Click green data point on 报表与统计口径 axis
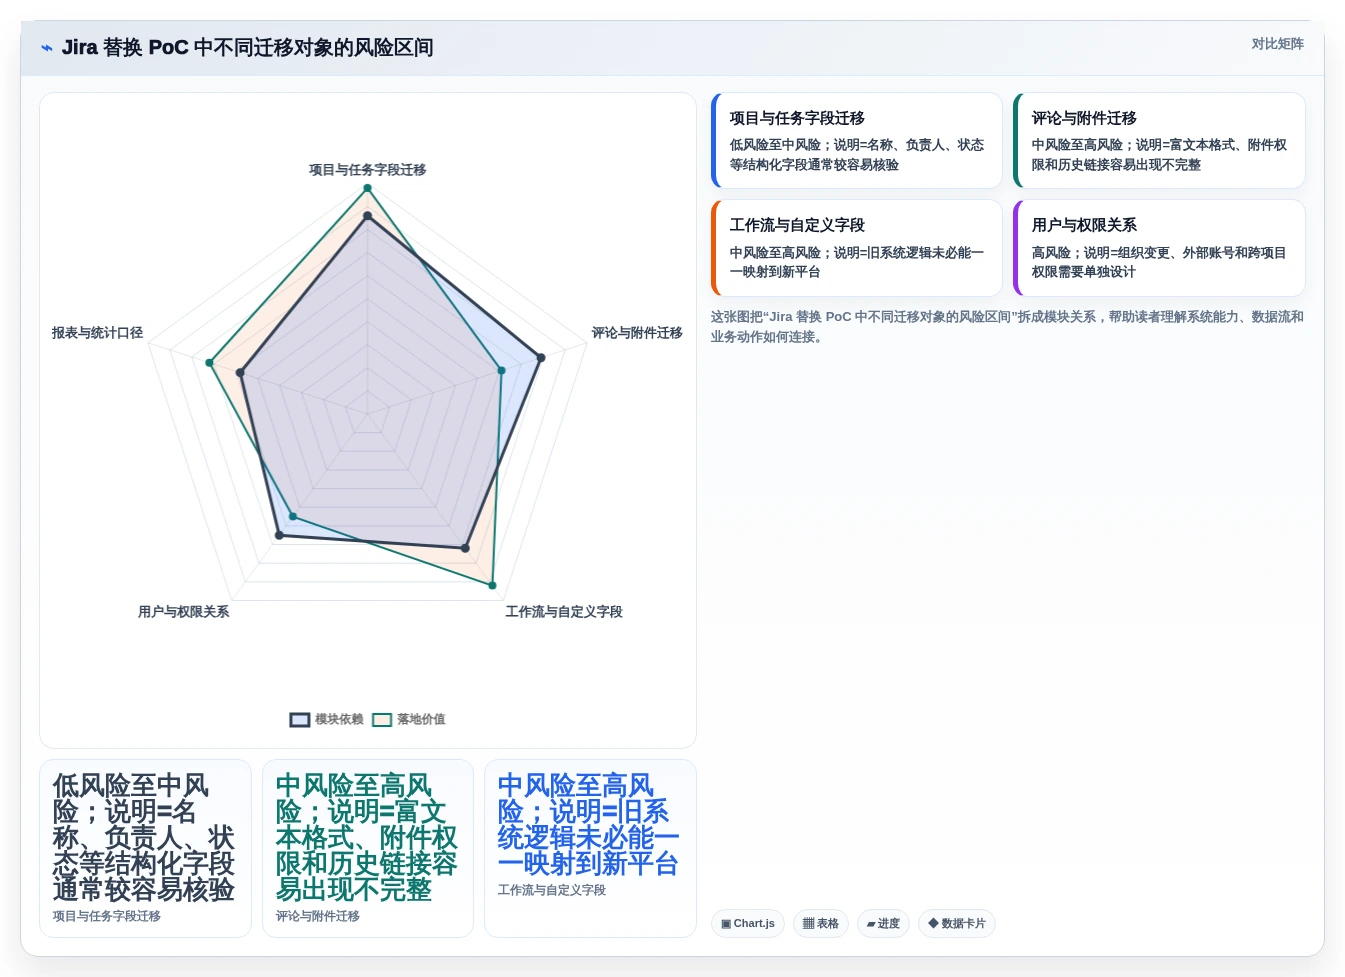The image size is (1345, 977). pos(209,362)
